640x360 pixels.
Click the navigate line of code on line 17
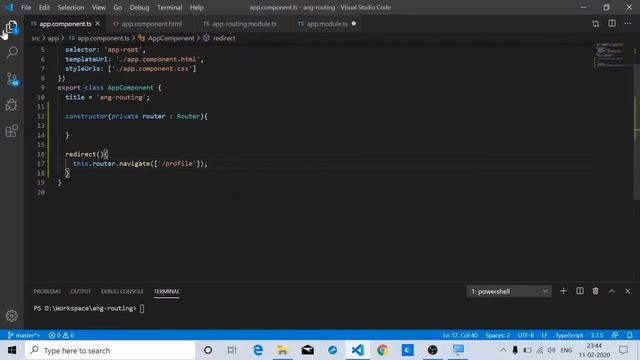tap(140, 164)
